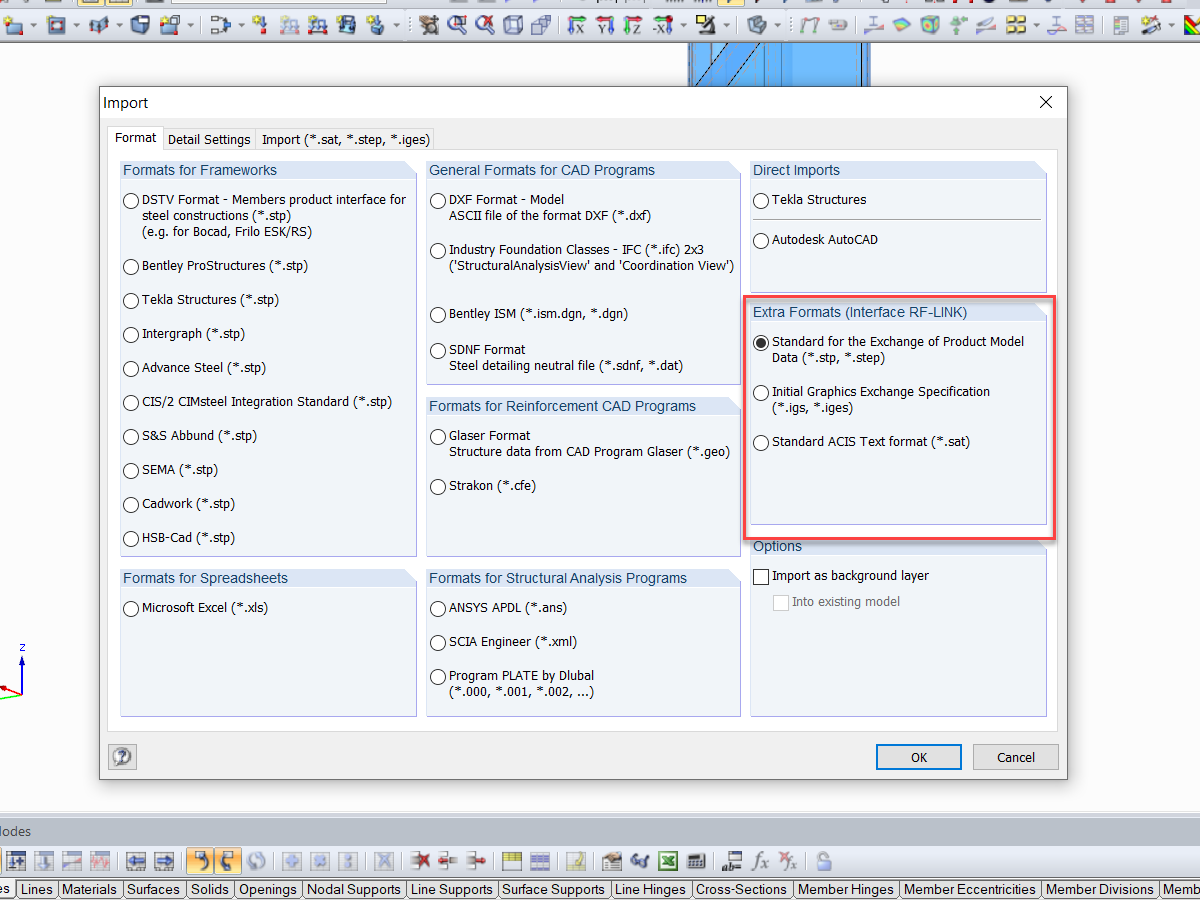Open the Cross-Sections table tab

tap(742, 889)
